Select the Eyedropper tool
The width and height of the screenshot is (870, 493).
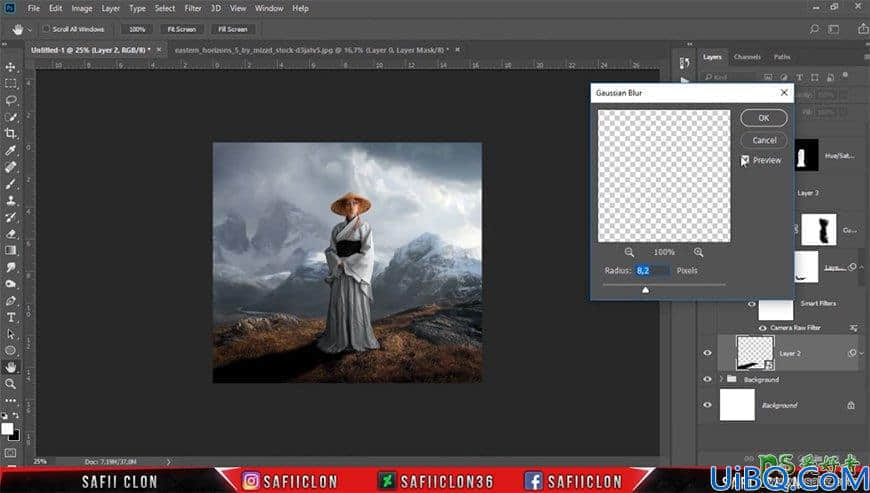pos(11,150)
